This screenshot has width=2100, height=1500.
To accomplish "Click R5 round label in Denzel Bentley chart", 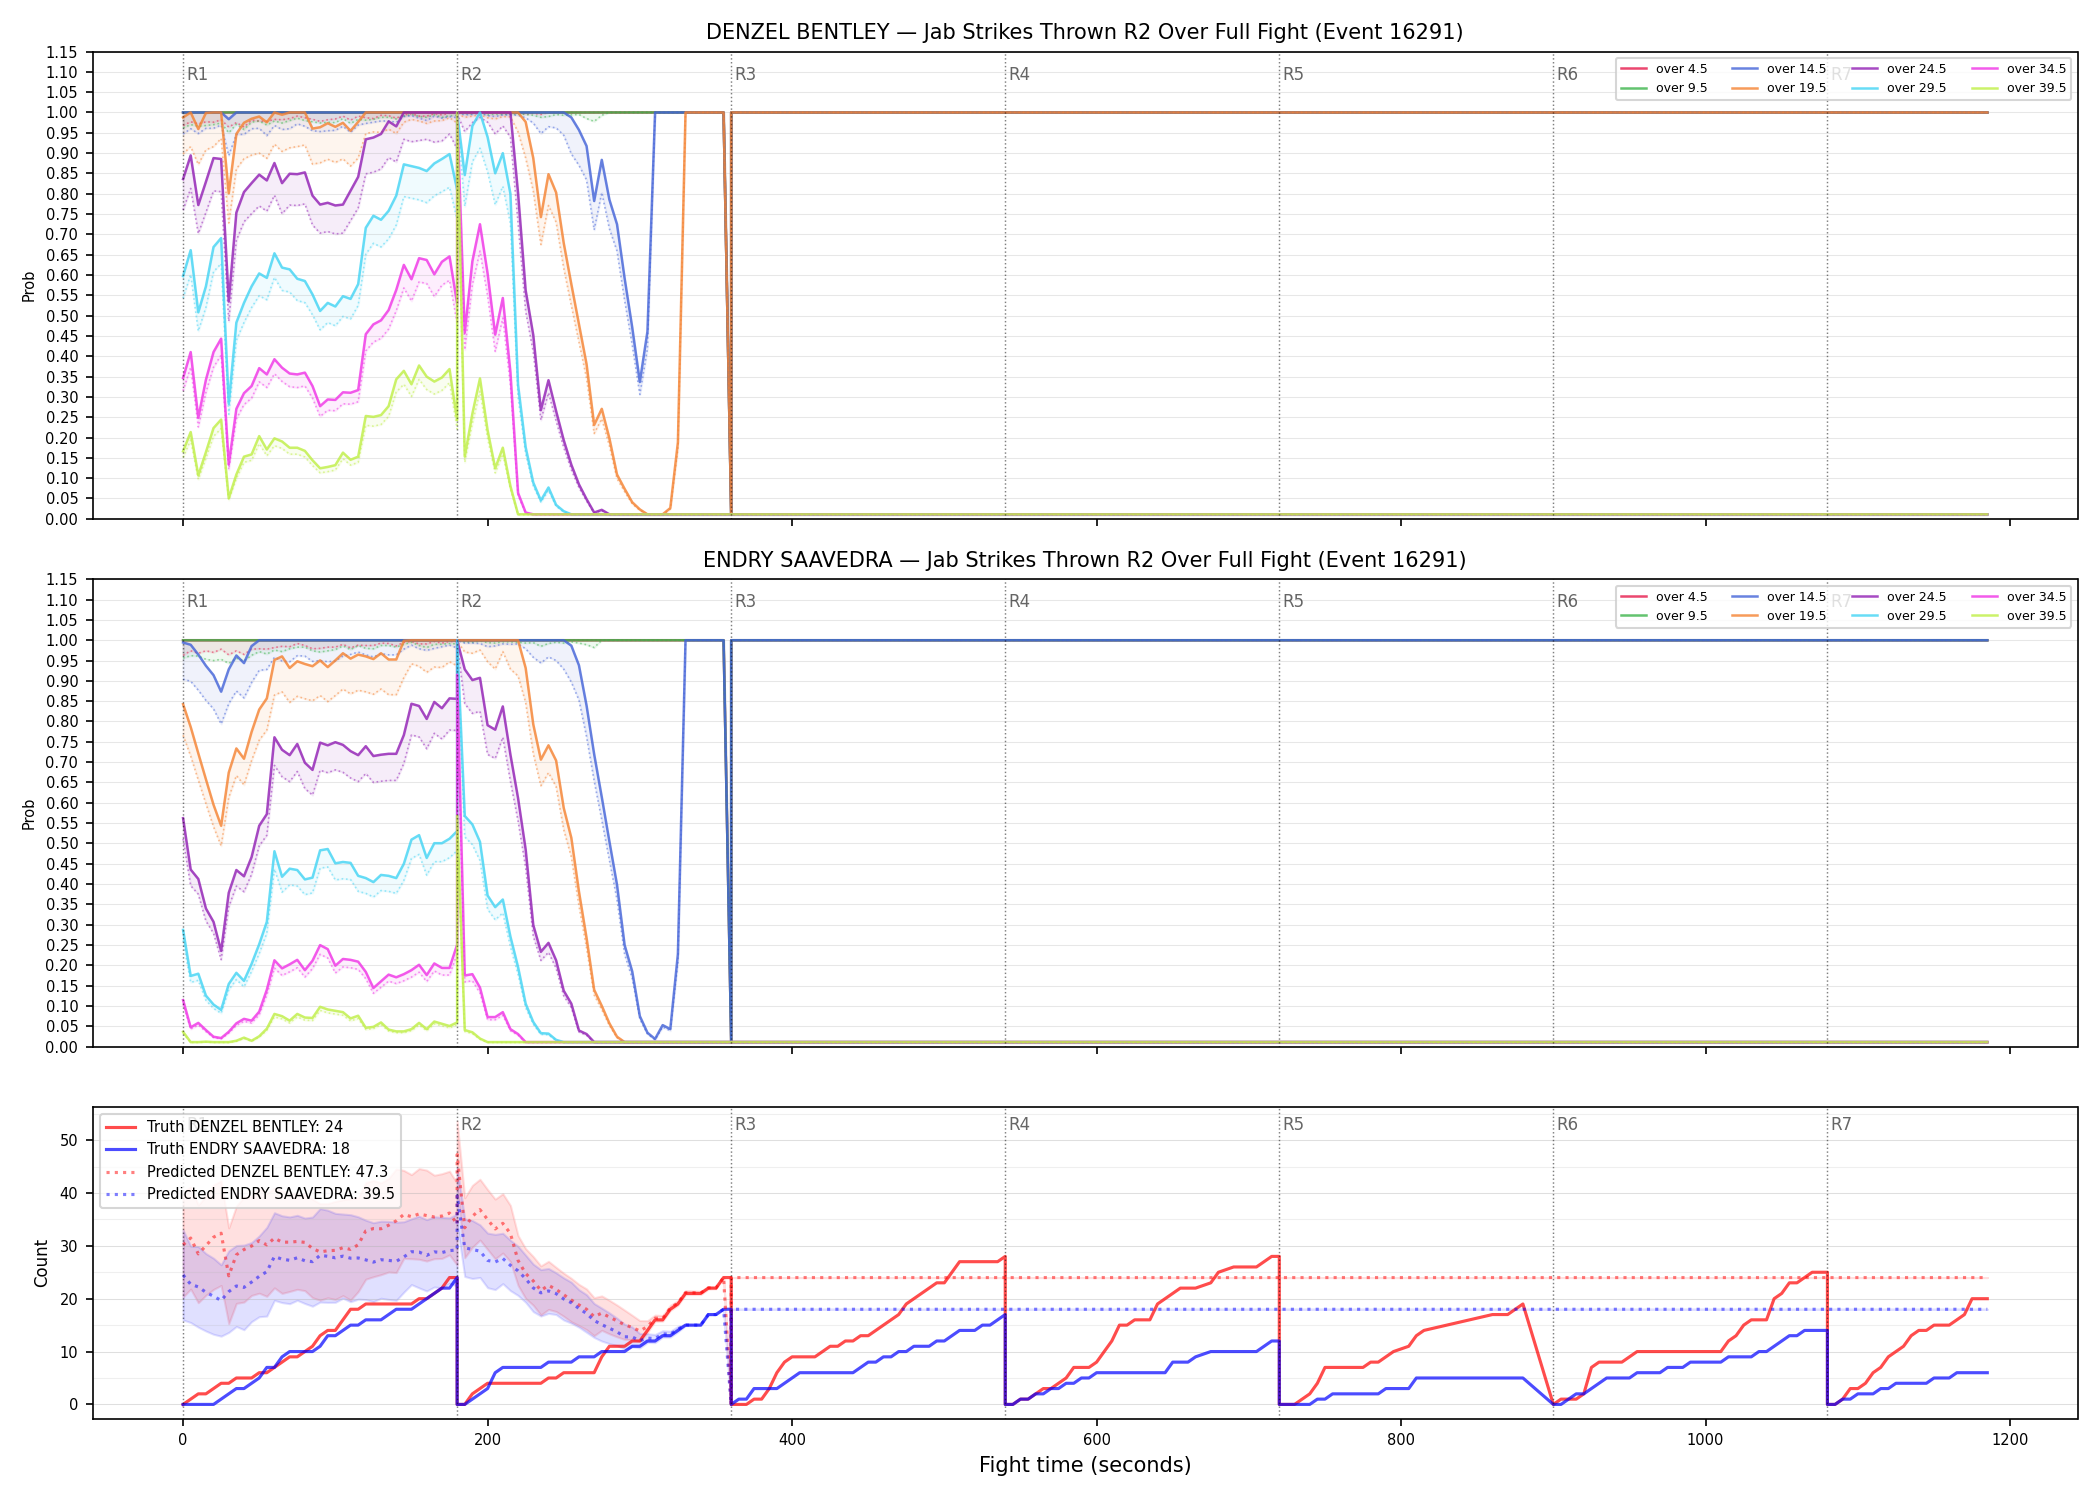I will (x=1293, y=74).
